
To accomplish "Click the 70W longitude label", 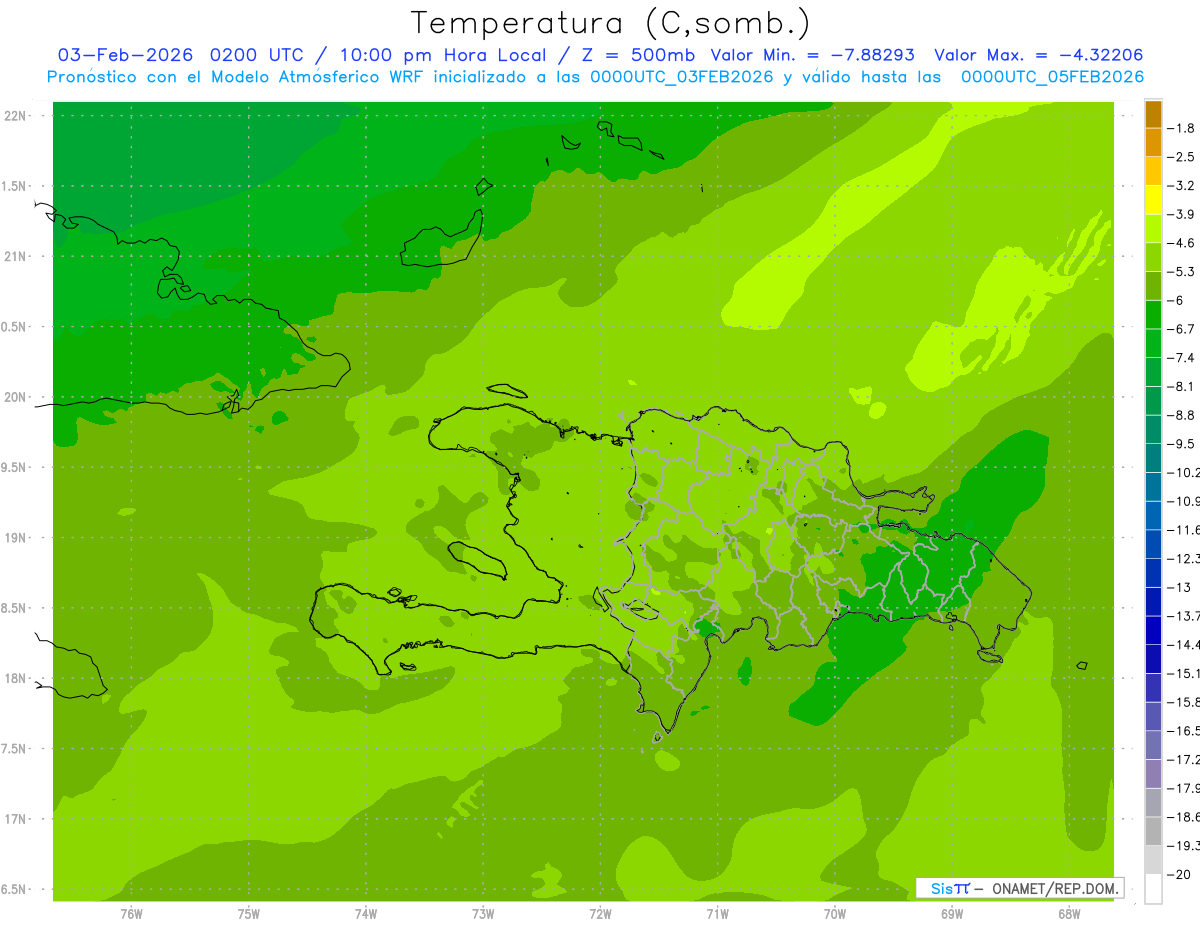I will 834,914.
